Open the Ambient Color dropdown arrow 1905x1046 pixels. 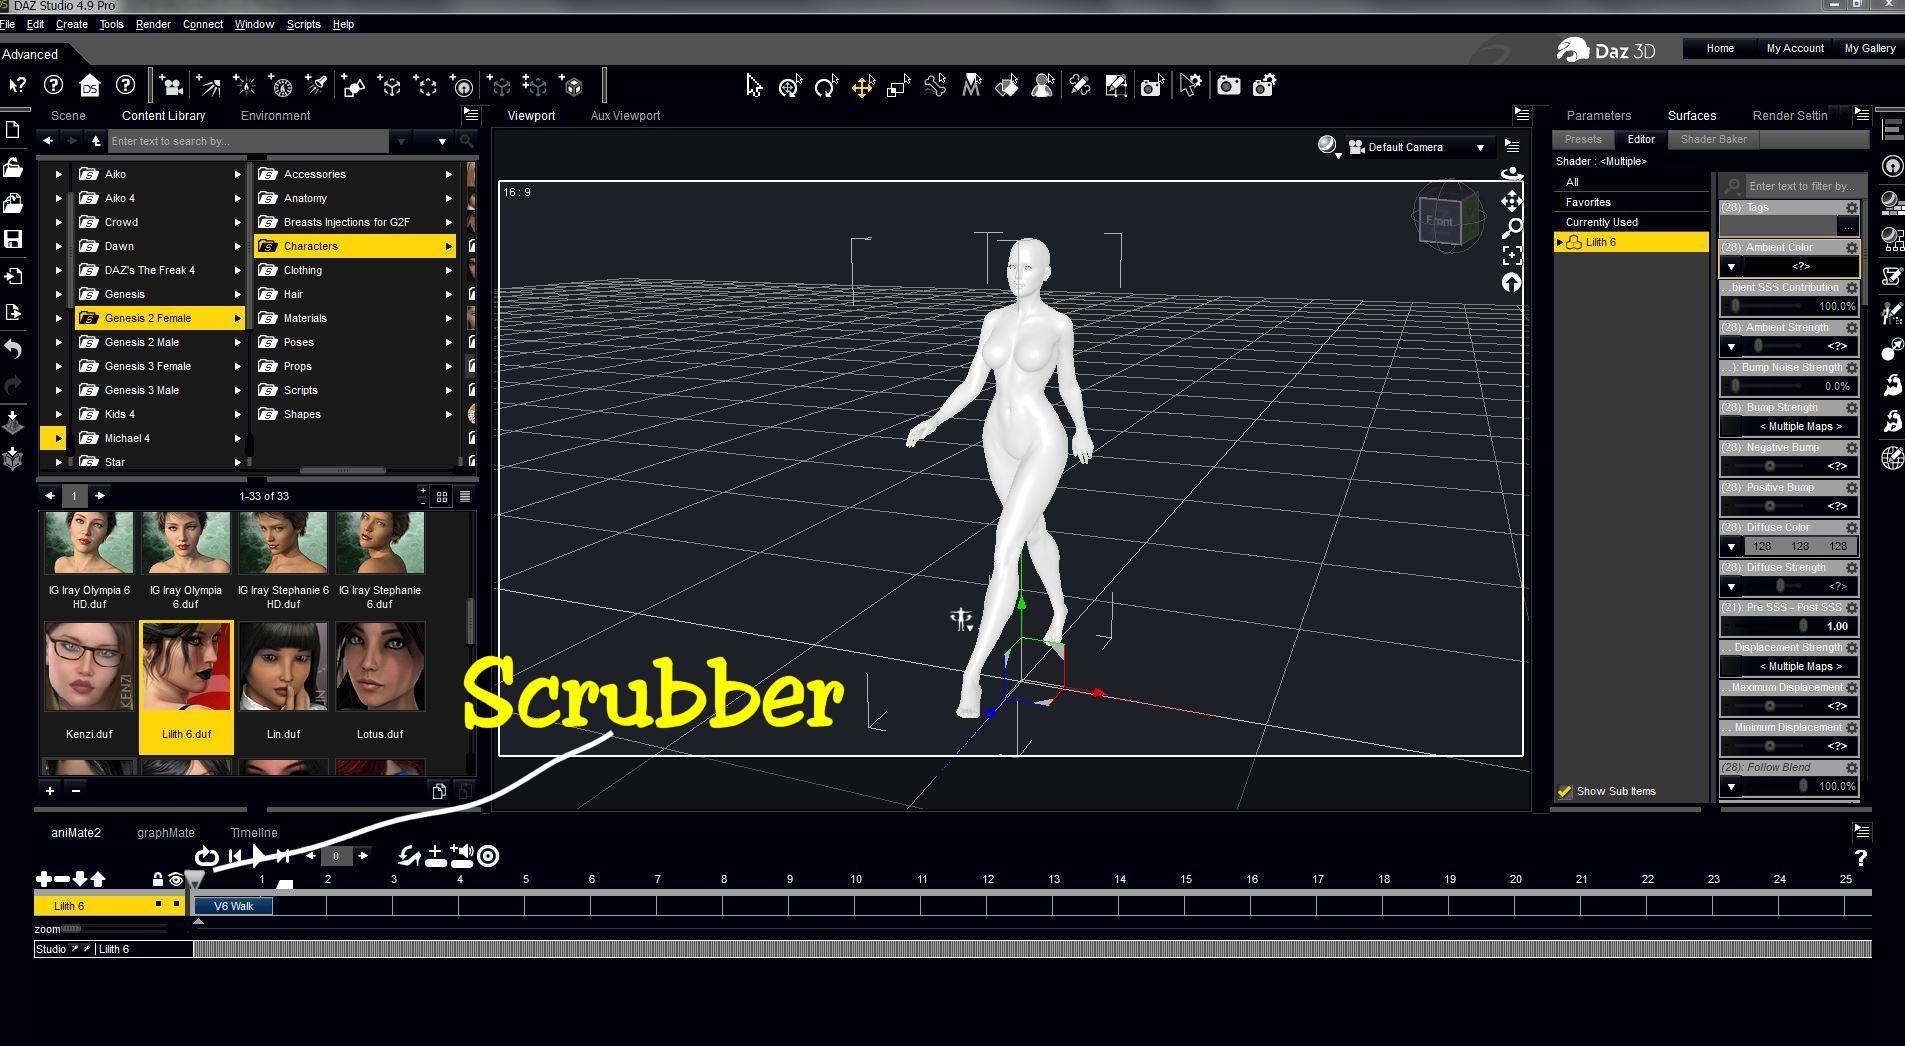(x=1731, y=267)
